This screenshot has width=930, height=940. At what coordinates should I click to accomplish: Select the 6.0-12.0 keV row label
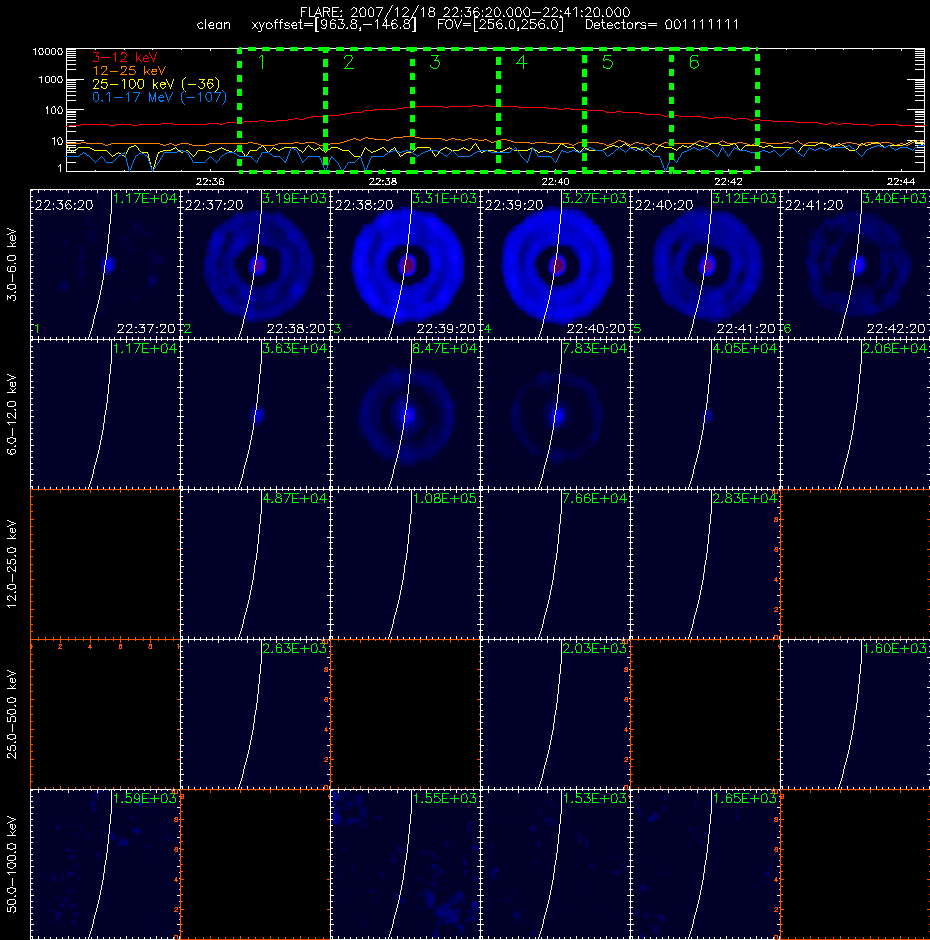tap(12, 414)
